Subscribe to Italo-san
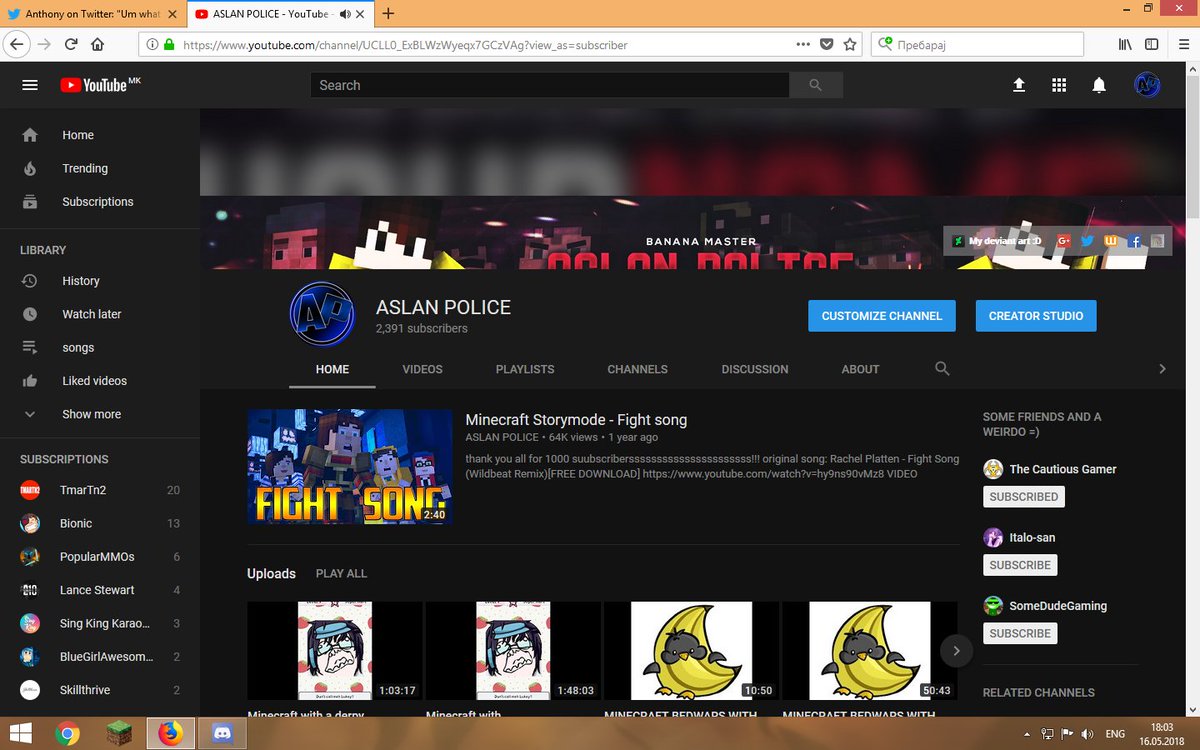Image resolution: width=1200 pixels, height=750 pixels. tap(1020, 565)
